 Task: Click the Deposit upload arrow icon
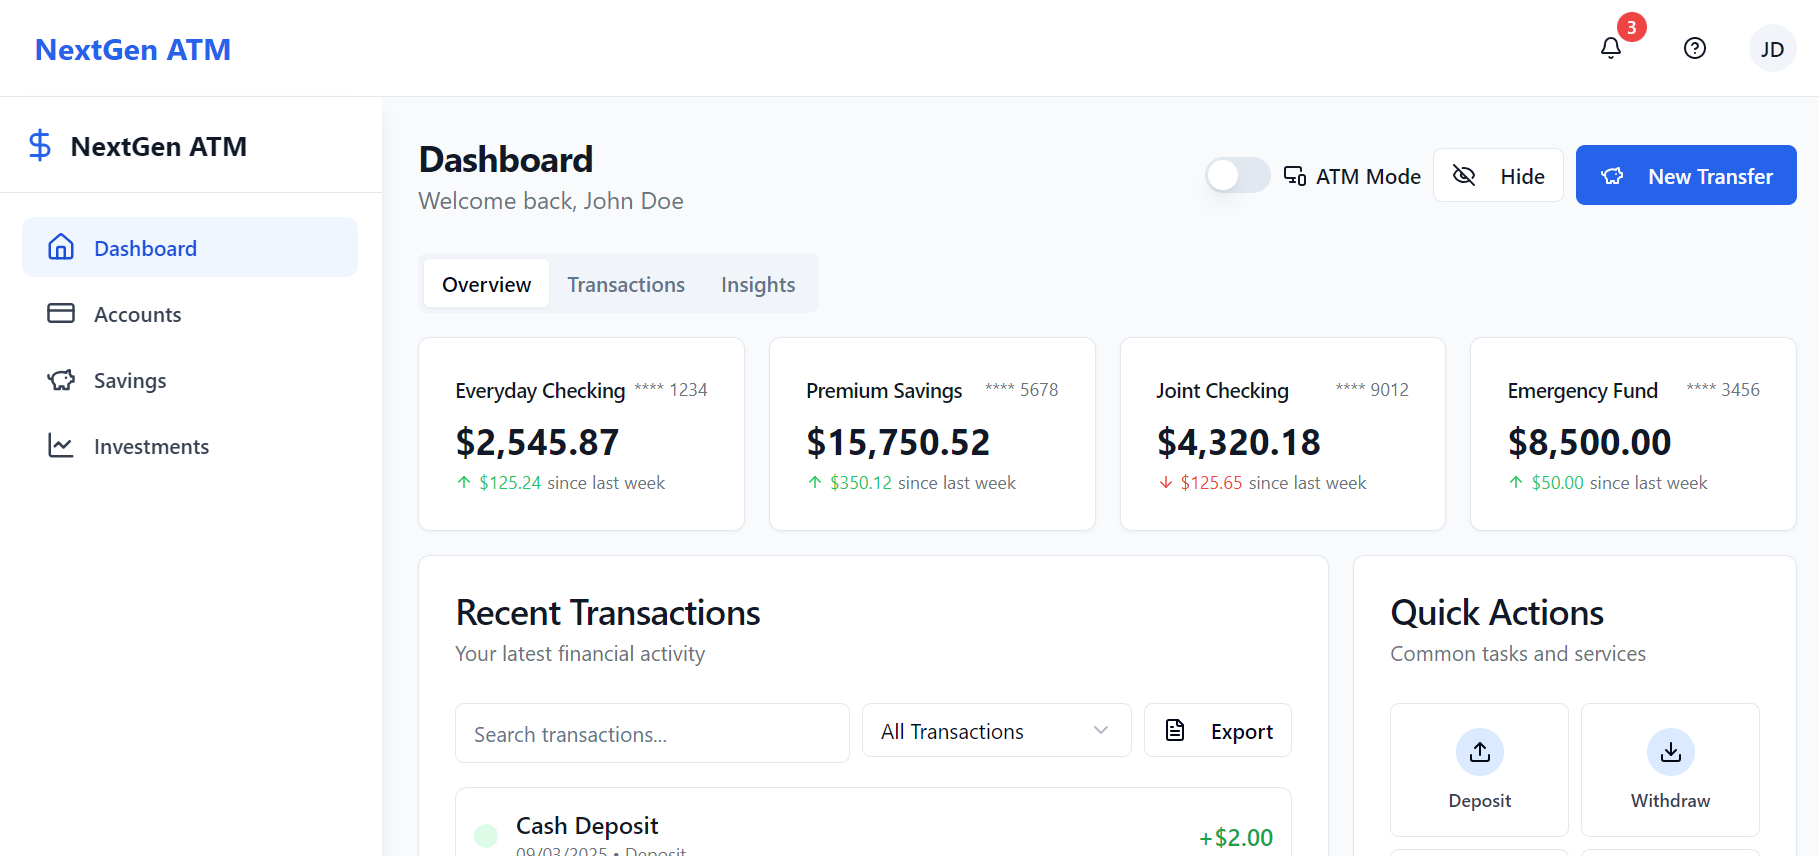1480,752
